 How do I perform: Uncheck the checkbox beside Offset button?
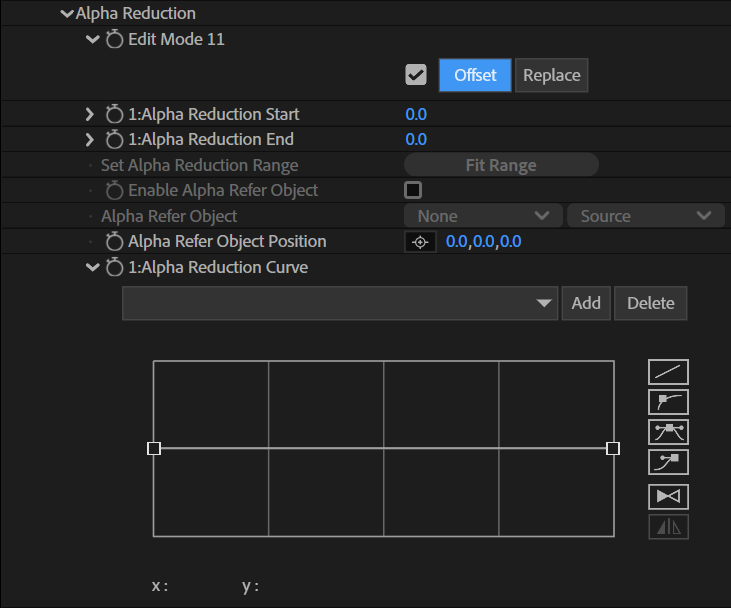pos(416,75)
